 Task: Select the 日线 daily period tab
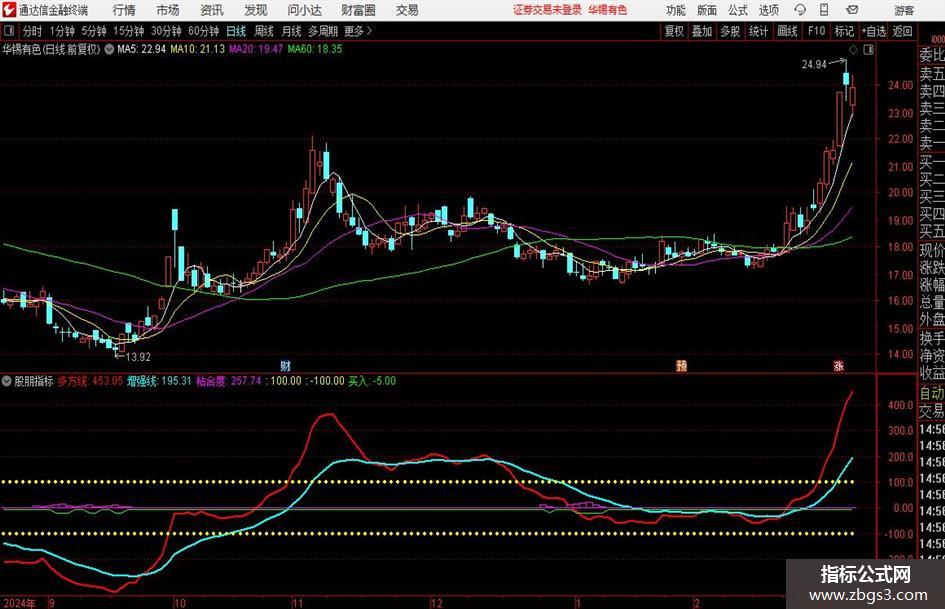point(236,31)
